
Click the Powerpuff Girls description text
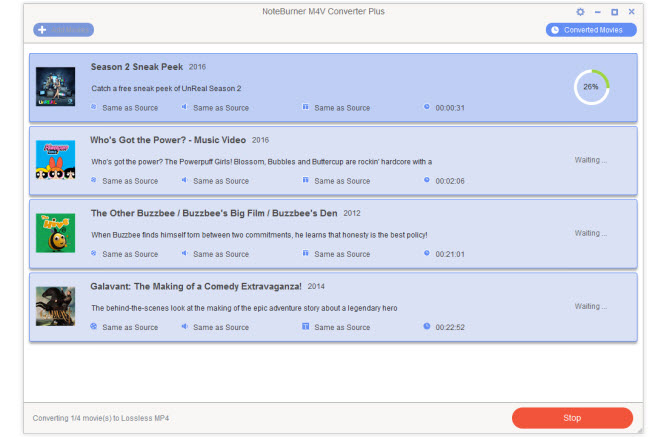(x=261, y=162)
